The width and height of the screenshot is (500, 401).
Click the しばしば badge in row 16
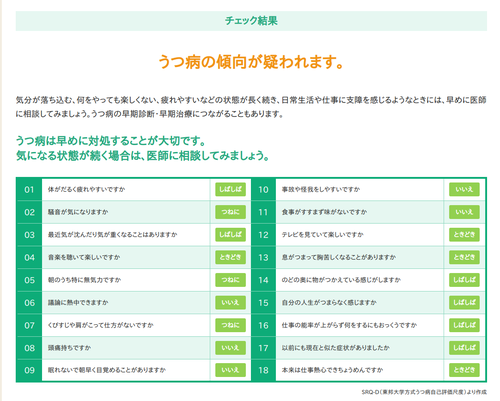[x=464, y=325]
